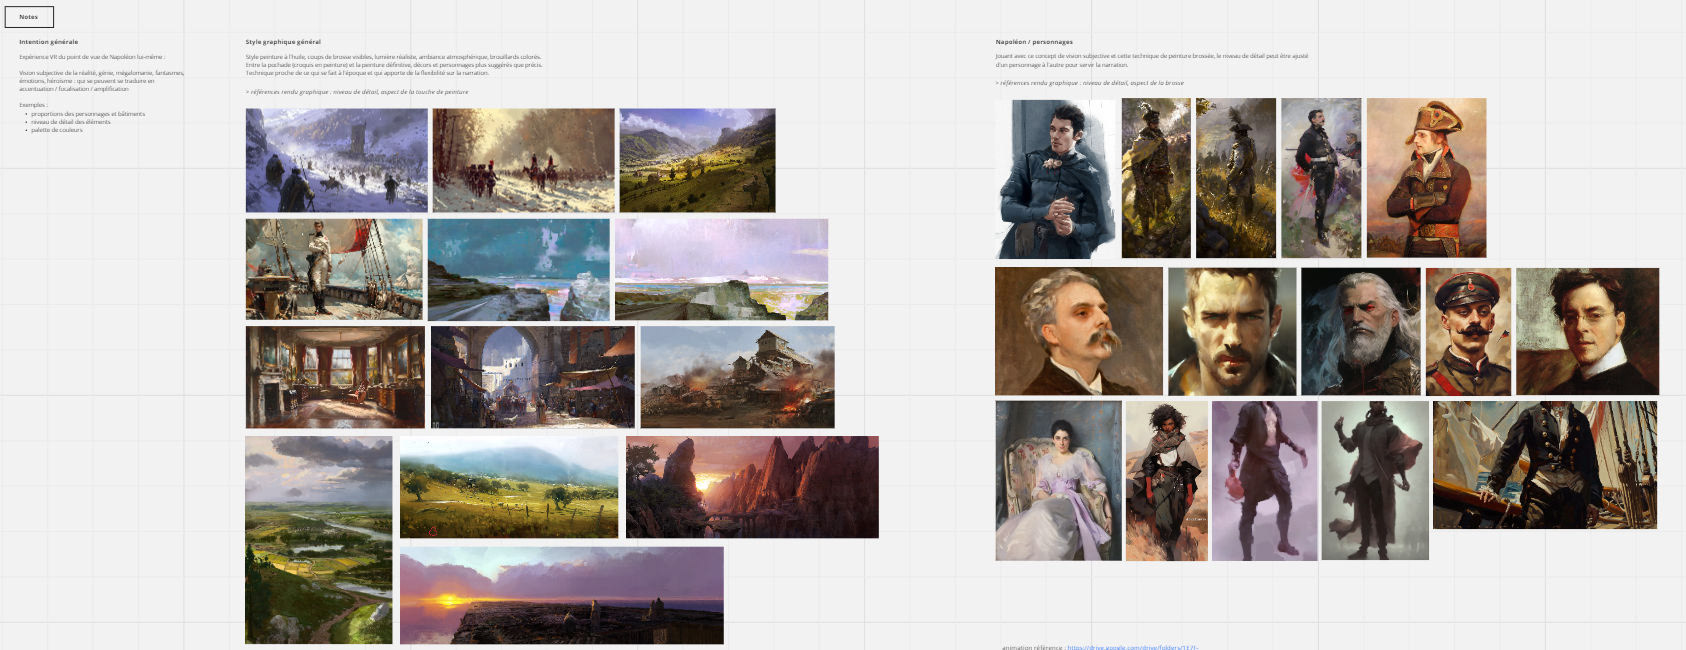Viewport: 1686px width, 650px height.
Task: Select the Napoleon bicorne hat portrait
Action: 1426,178
